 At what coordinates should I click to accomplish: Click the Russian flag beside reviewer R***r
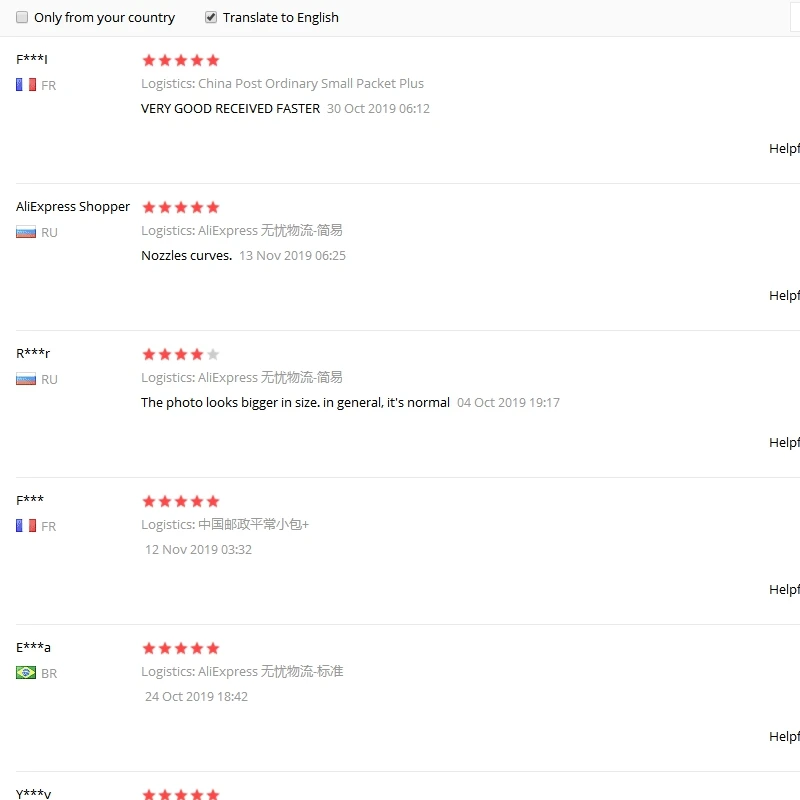26,379
